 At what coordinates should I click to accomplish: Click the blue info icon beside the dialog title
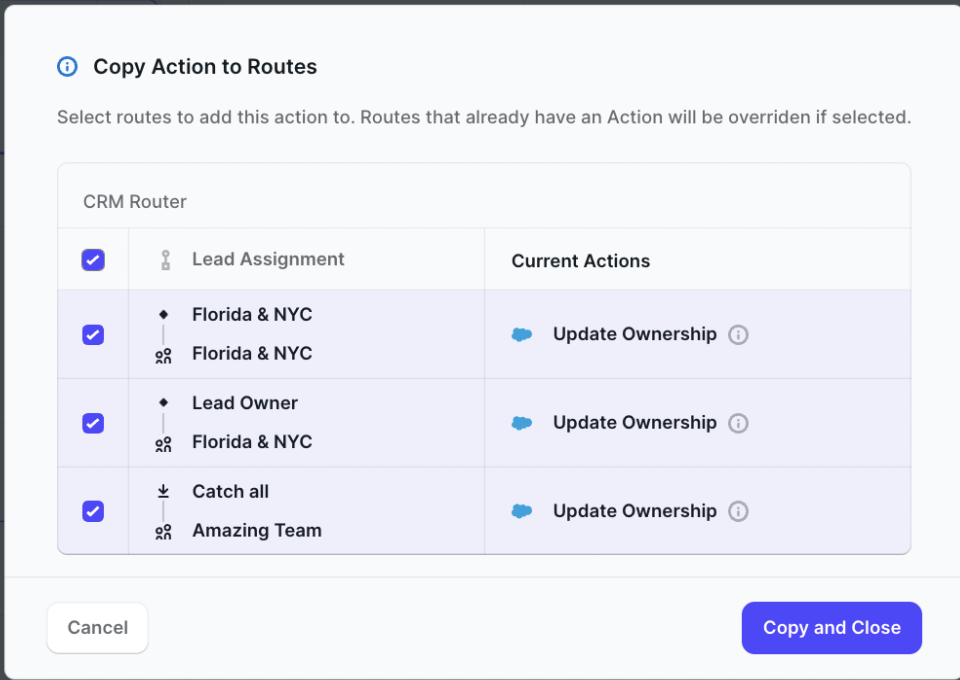[x=67, y=66]
